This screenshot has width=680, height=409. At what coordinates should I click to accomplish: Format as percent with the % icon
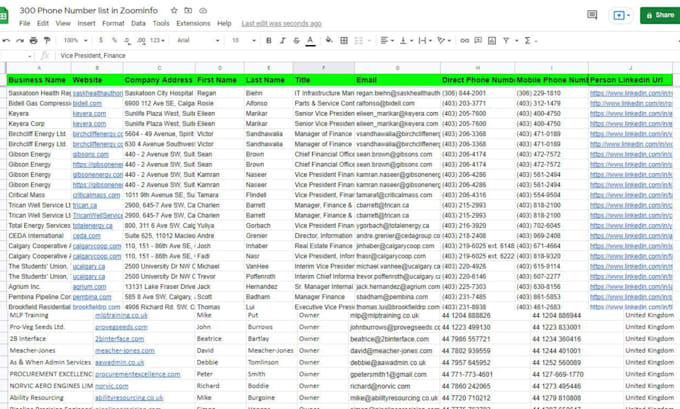point(114,40)
